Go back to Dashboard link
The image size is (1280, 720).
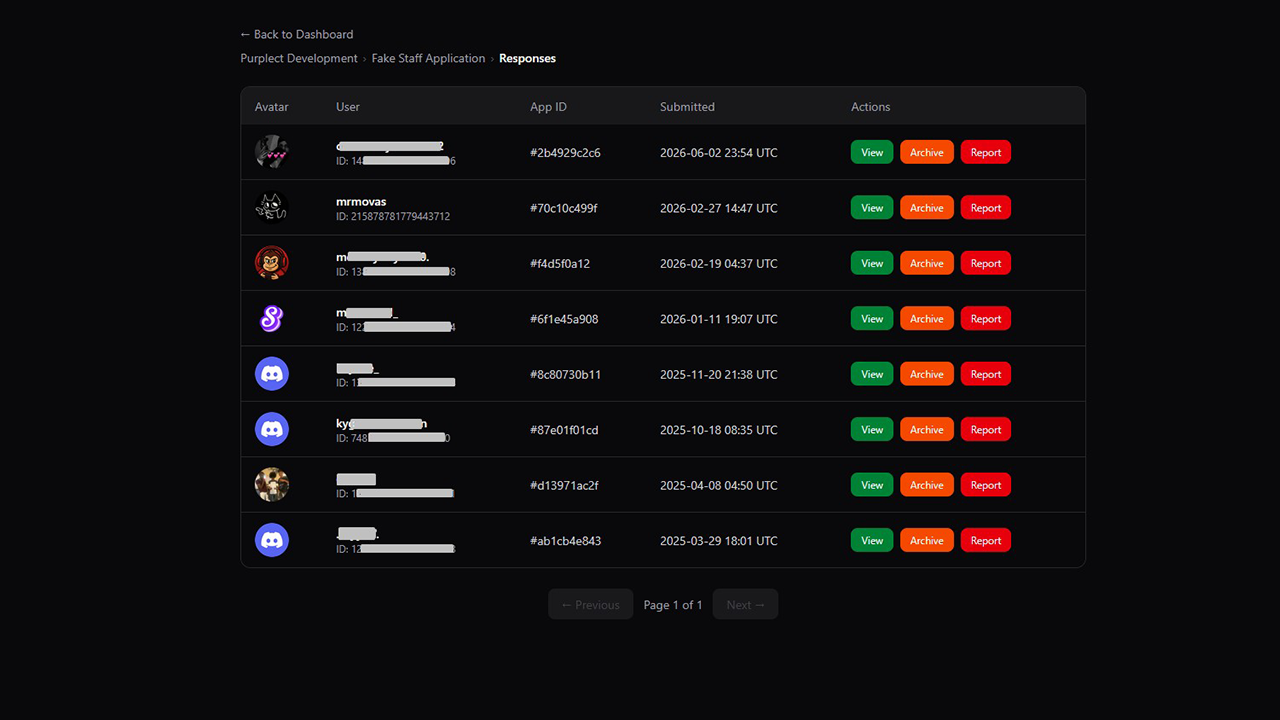point(297,34)
